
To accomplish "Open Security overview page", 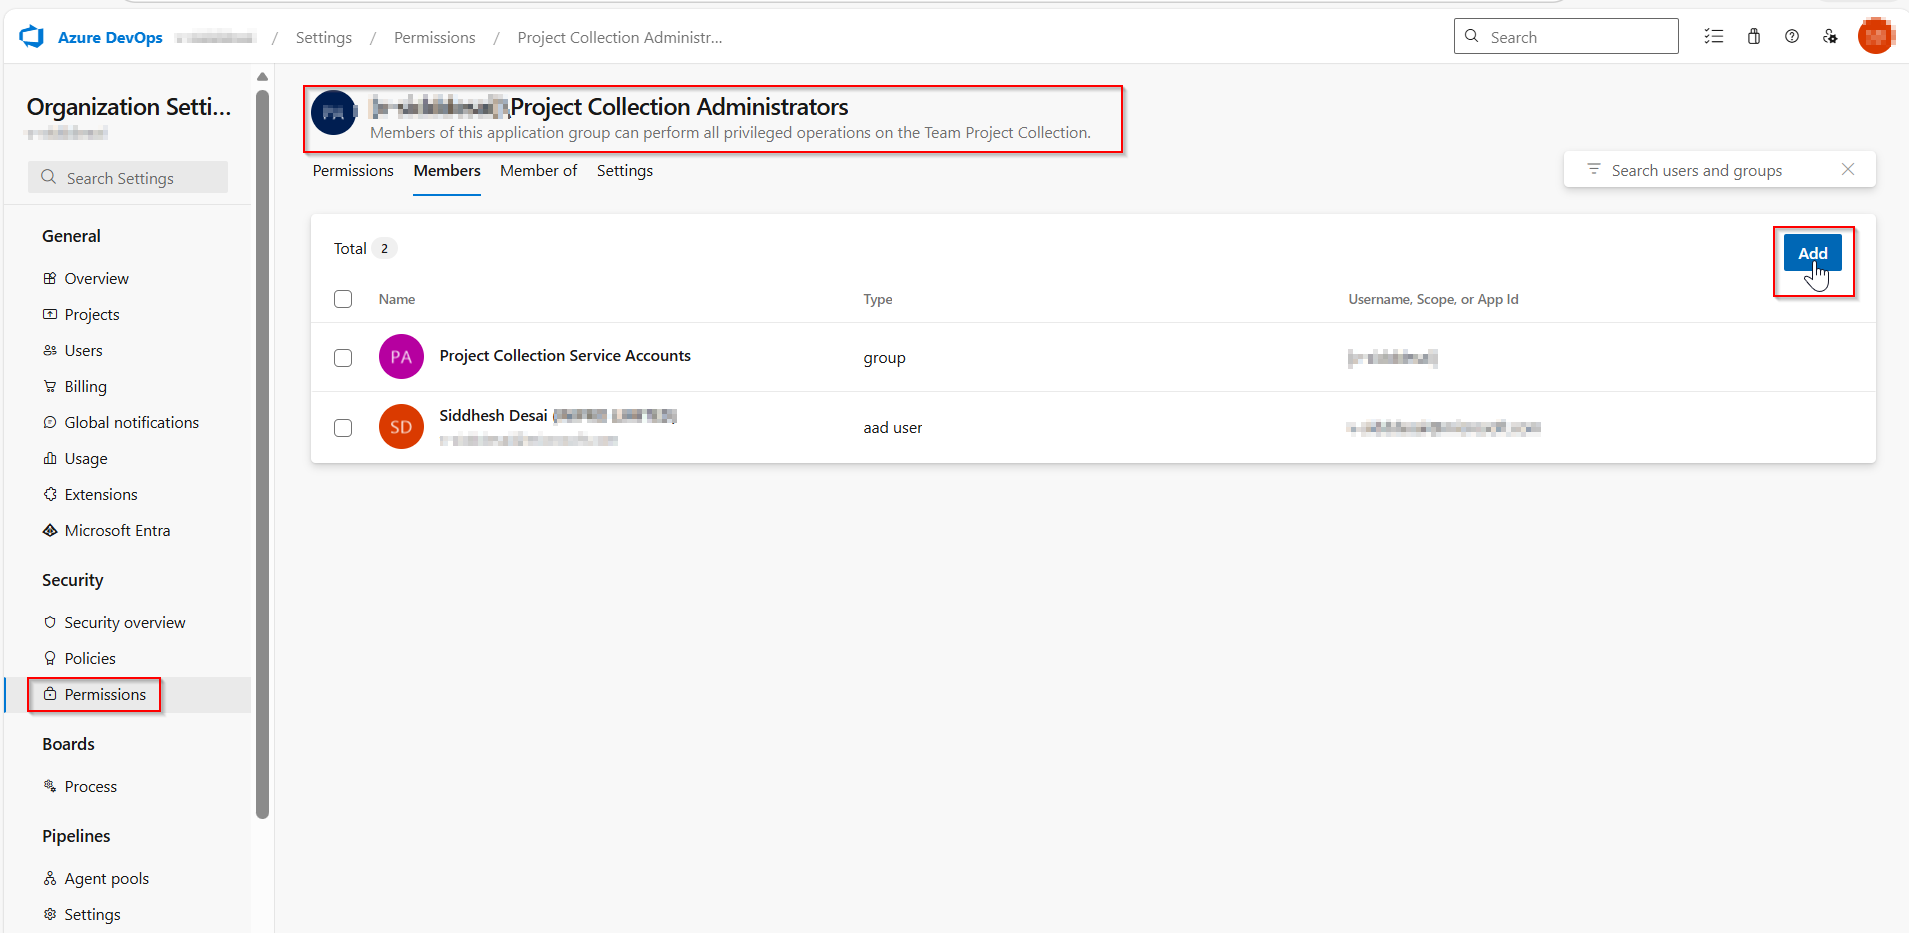I will (x=125, y=622).
